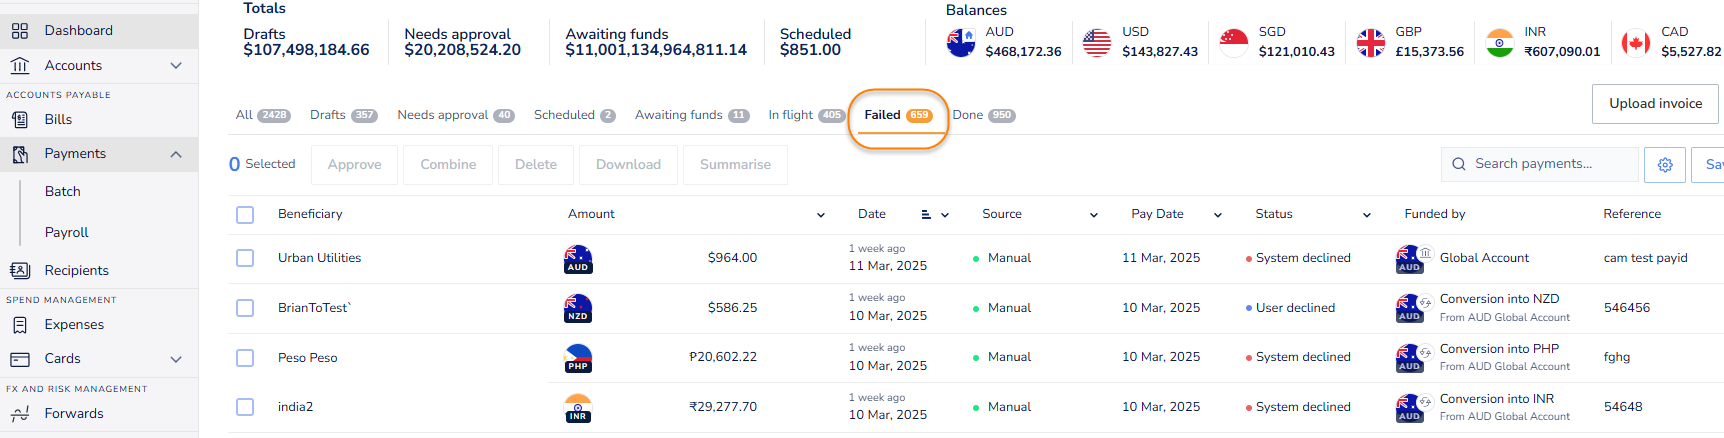Screen dimensions: 1724x438
Task: Click the Cards sidebar icon
Action: point(20,359)
